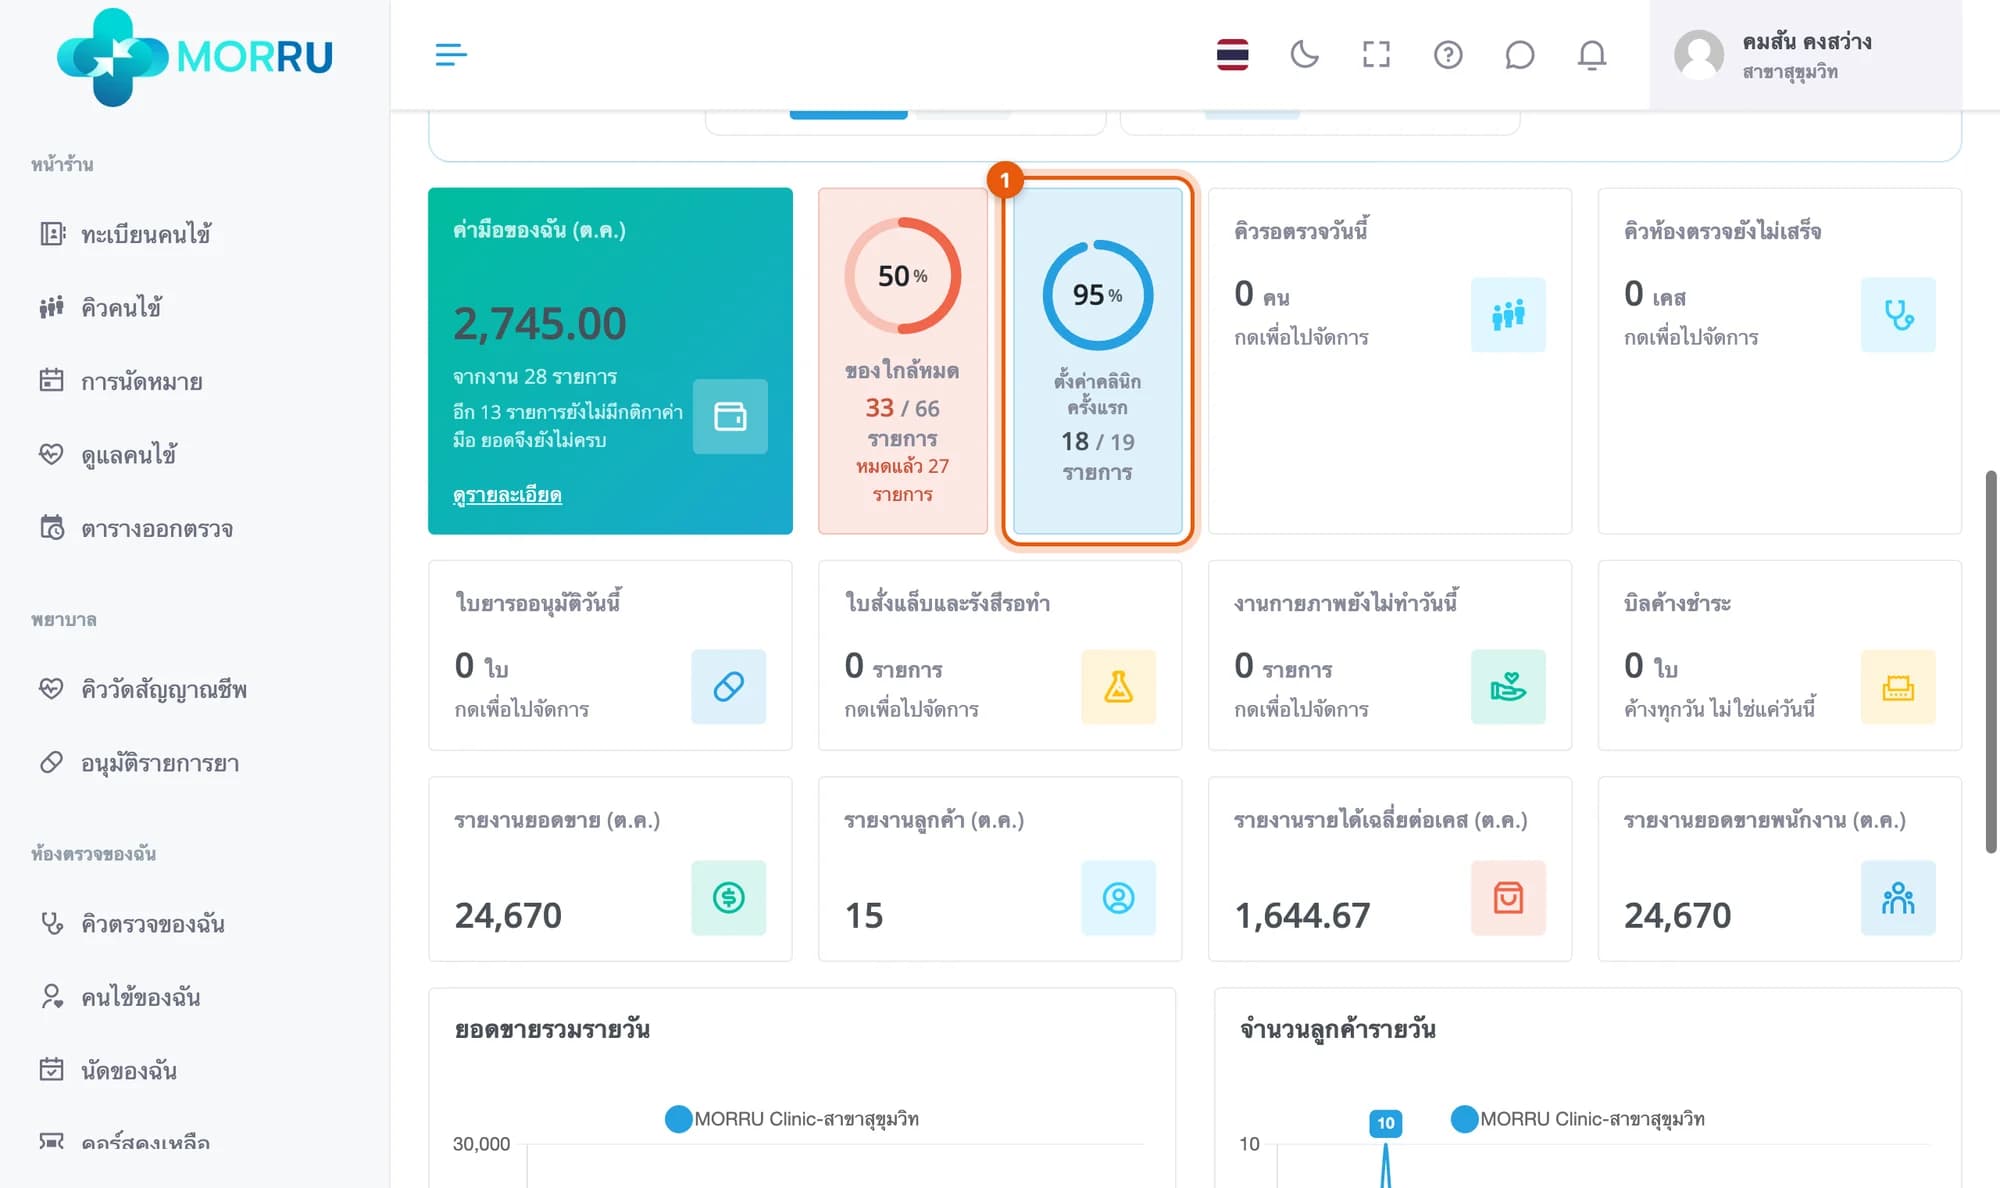Toggle fullscreen mode icon
This screenshot has height=1188, width=2000.
coord(1376,54)
